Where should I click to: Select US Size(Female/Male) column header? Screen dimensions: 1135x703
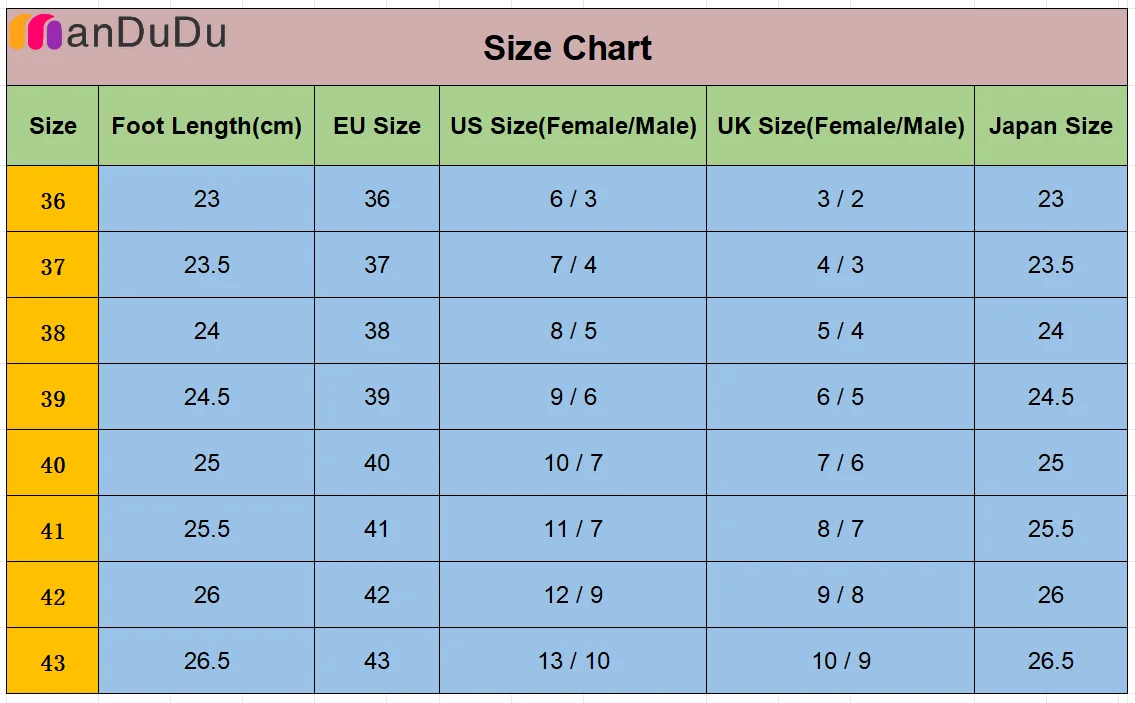click(573, 126)
